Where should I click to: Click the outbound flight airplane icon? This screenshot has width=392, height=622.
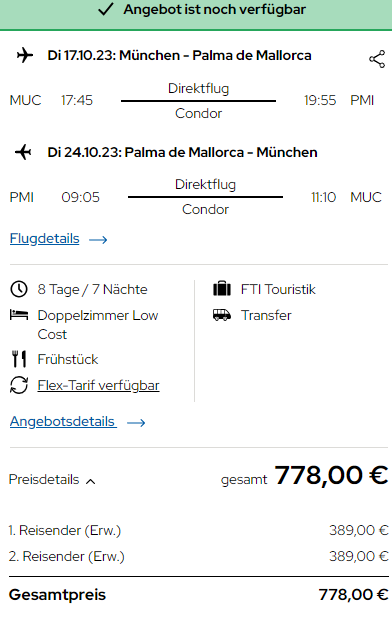[x=25, y=55]
